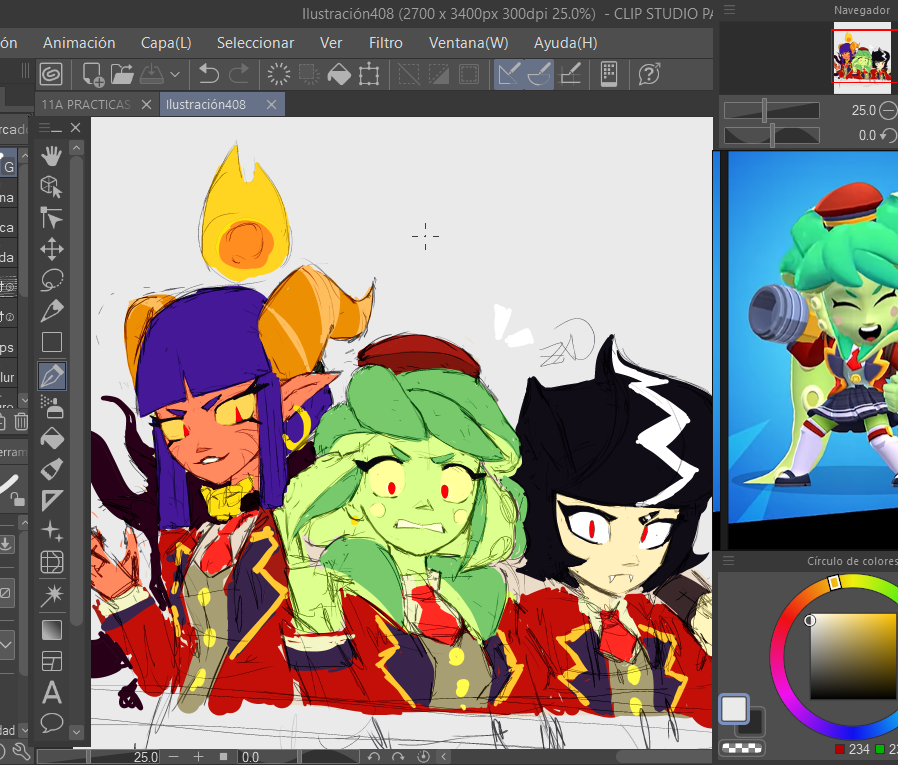Toggle Show selection border icon

point(469,74)
